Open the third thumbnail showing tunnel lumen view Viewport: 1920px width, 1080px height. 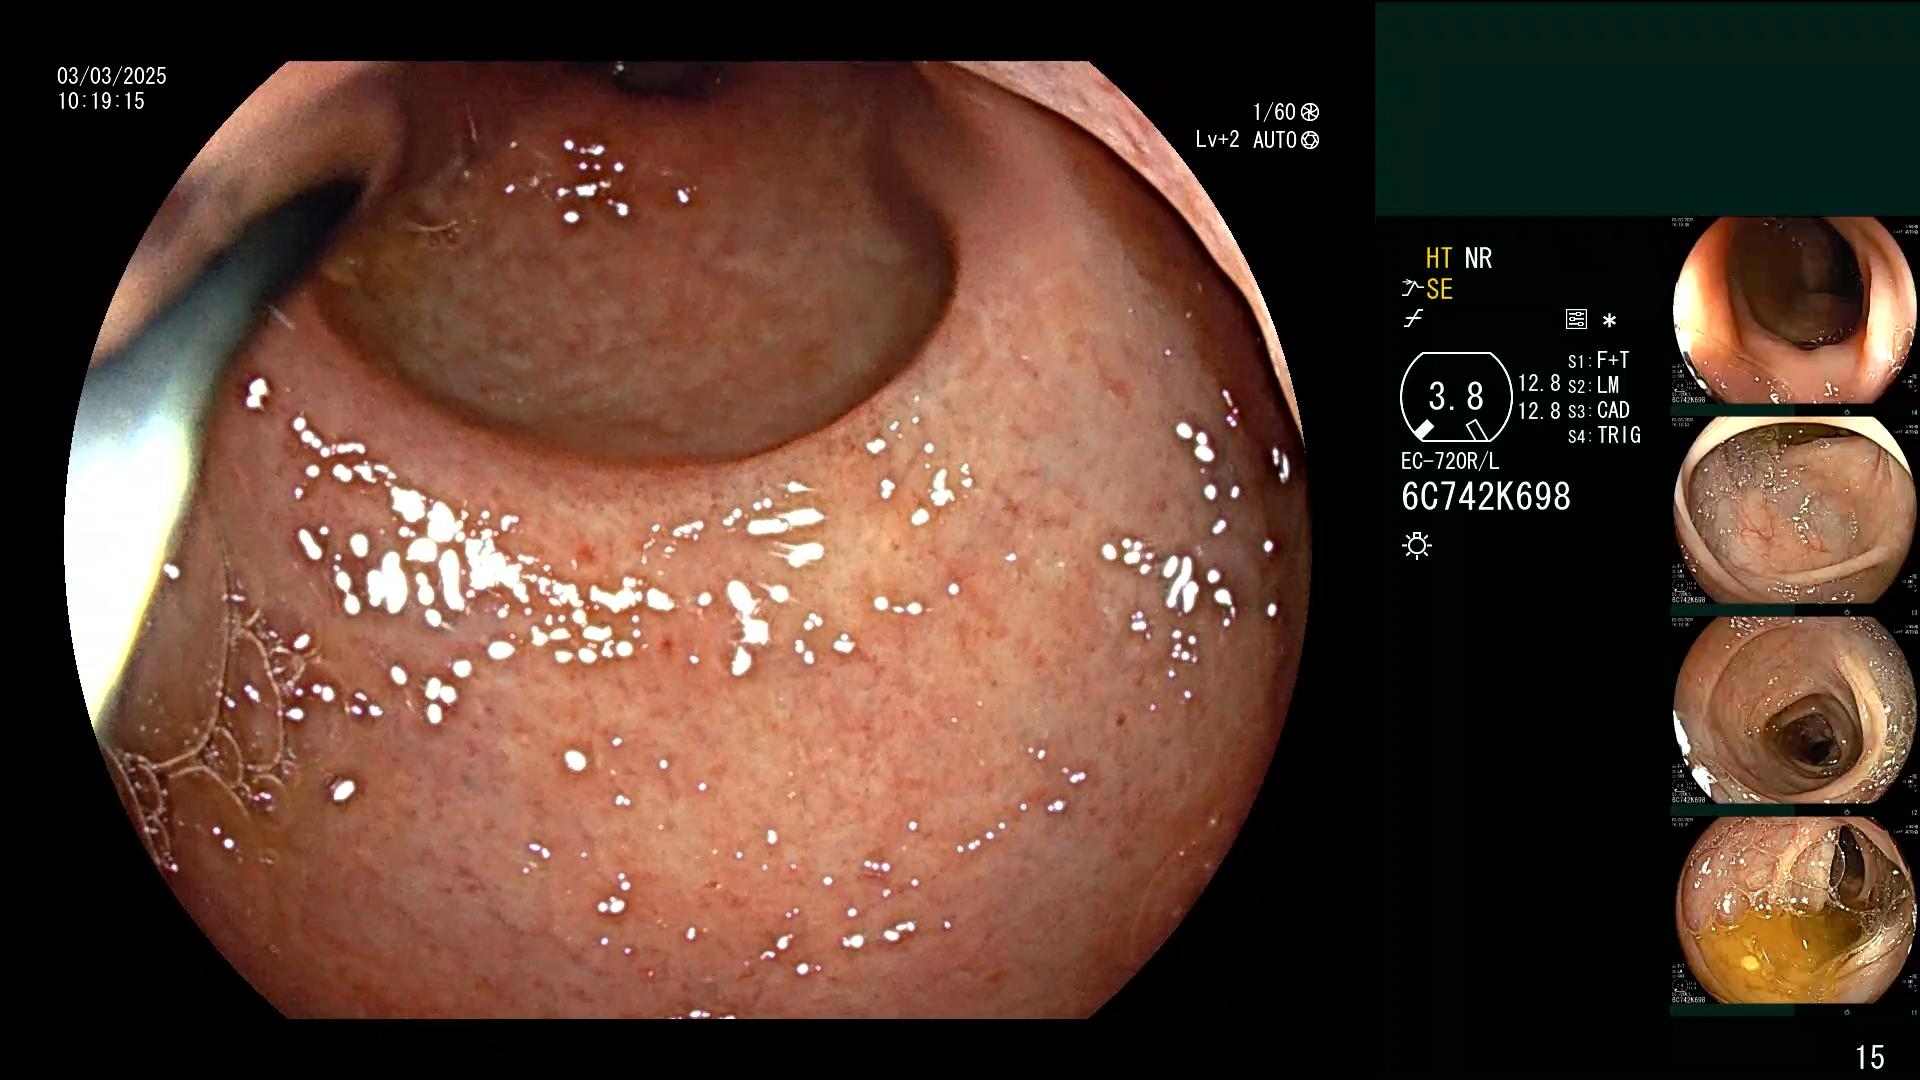click(1794, 710)
